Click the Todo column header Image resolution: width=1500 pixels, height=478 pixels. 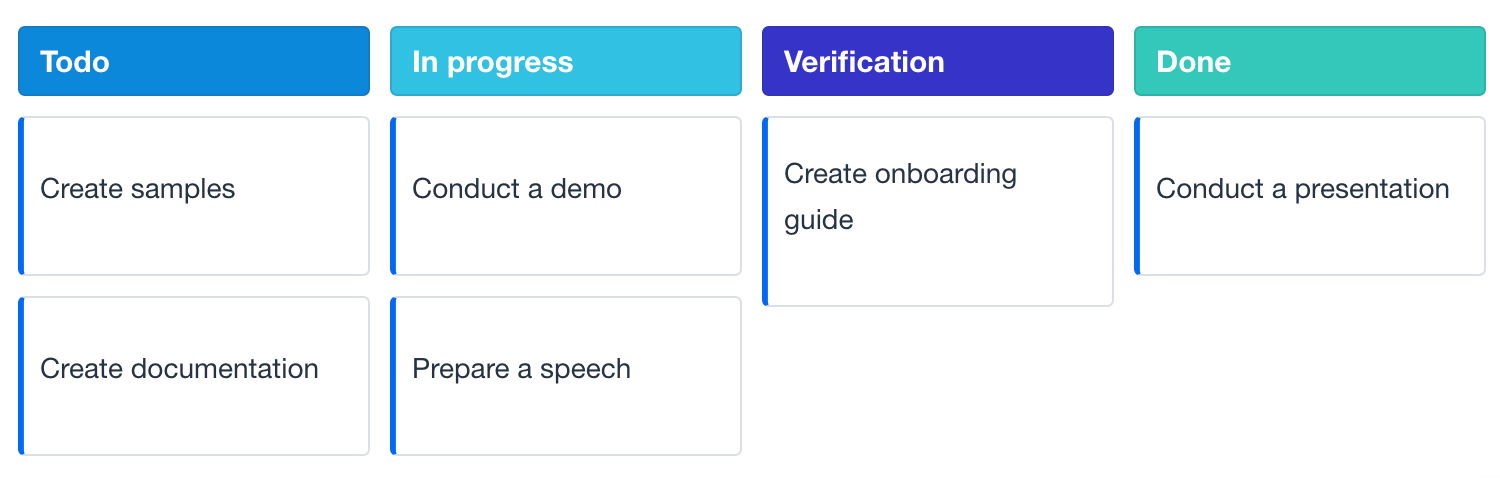(x=194, y=61)
